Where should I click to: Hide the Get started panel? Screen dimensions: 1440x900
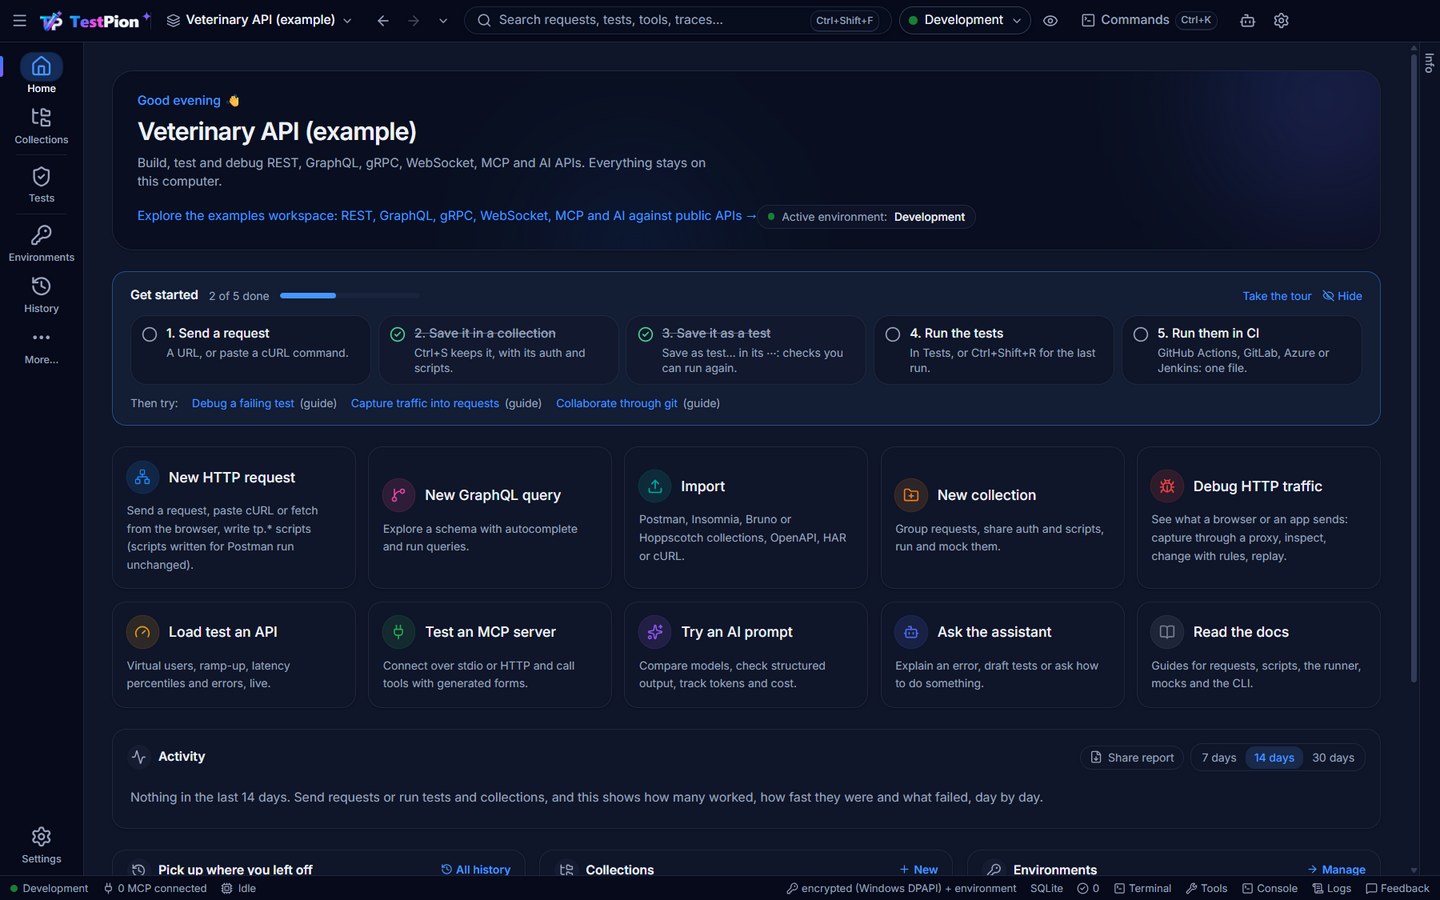pyautogui.click(x=1342, y=296)
